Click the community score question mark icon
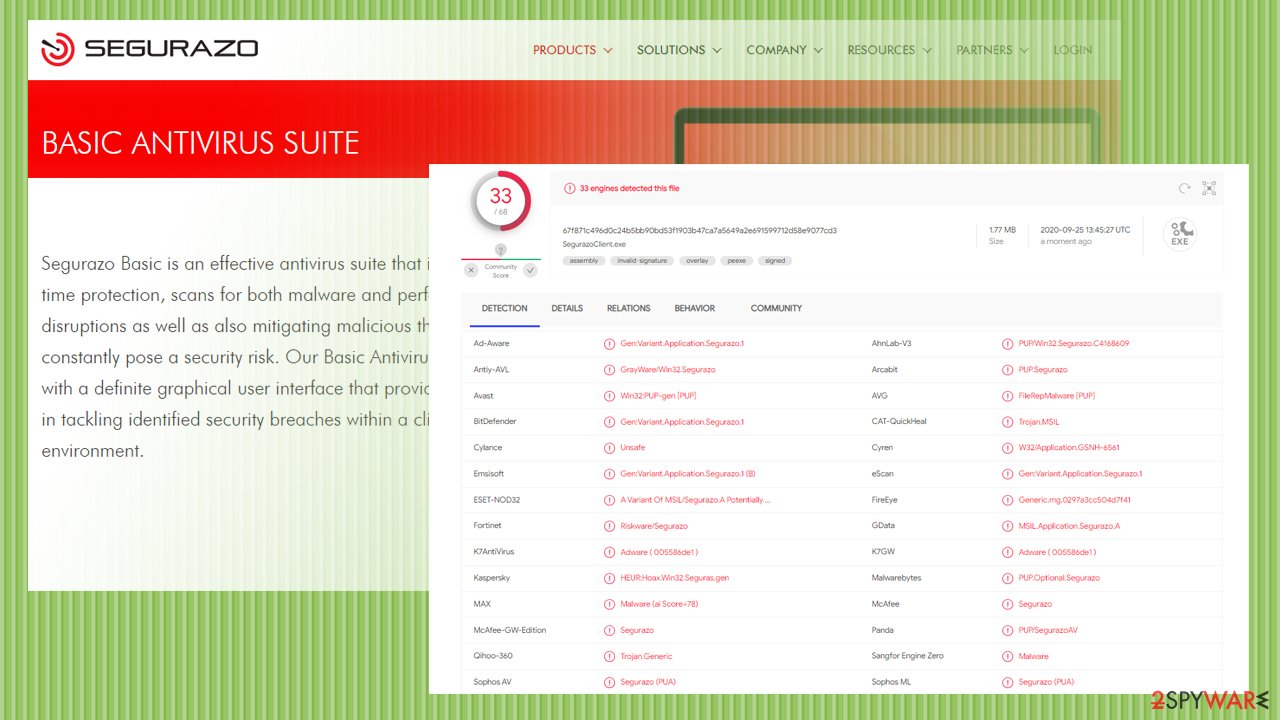Viewport: 1280px width, 720px height. [x=500, y=250]
